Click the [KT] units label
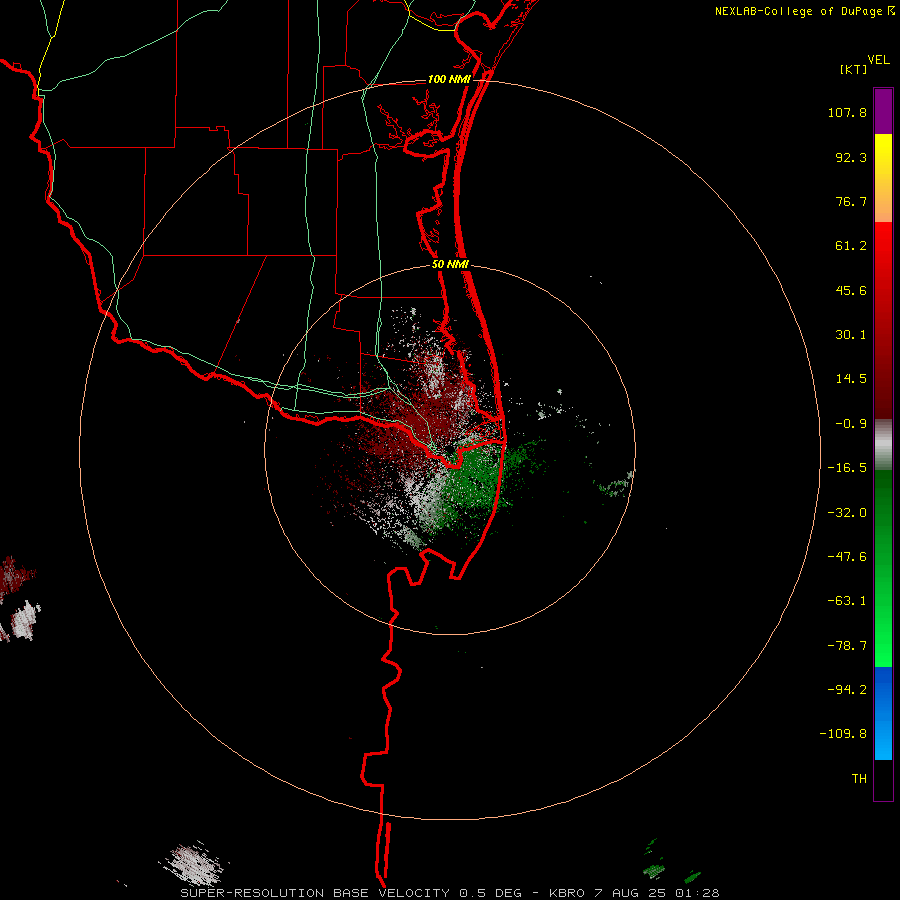Viewport: 900px width, 900px height. [x=853, y=70]
